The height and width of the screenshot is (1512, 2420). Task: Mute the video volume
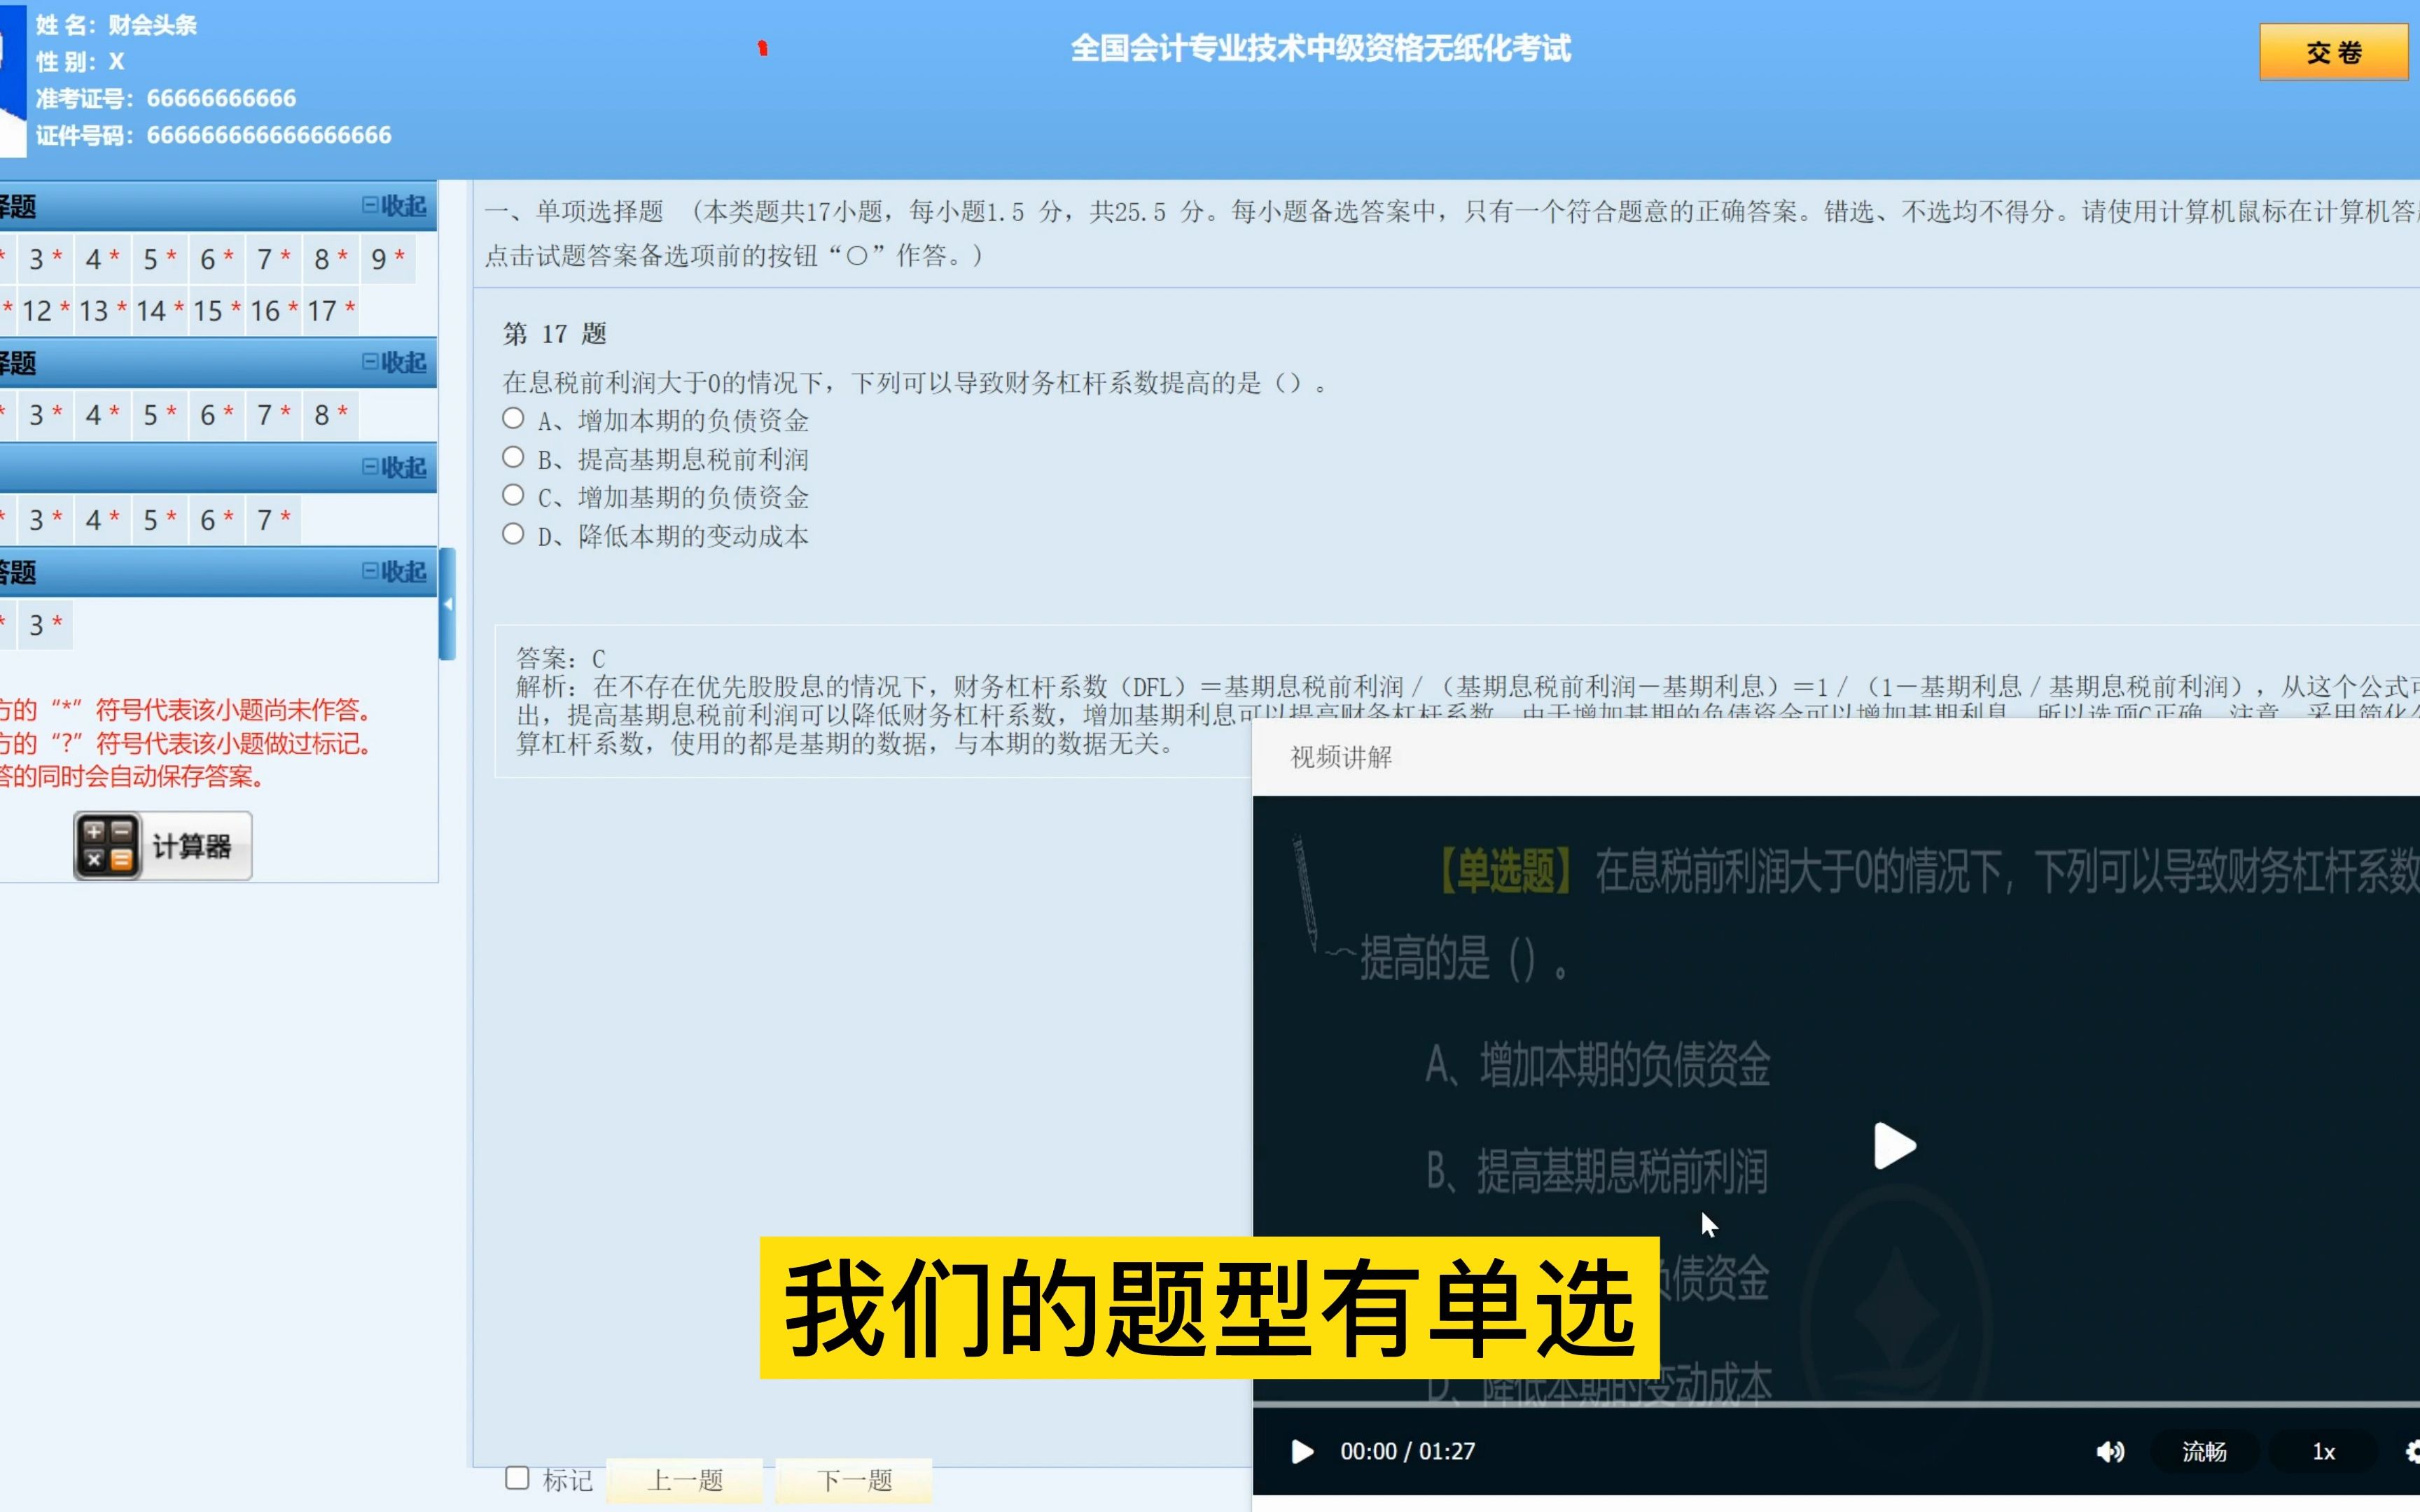(2112, 1451)
